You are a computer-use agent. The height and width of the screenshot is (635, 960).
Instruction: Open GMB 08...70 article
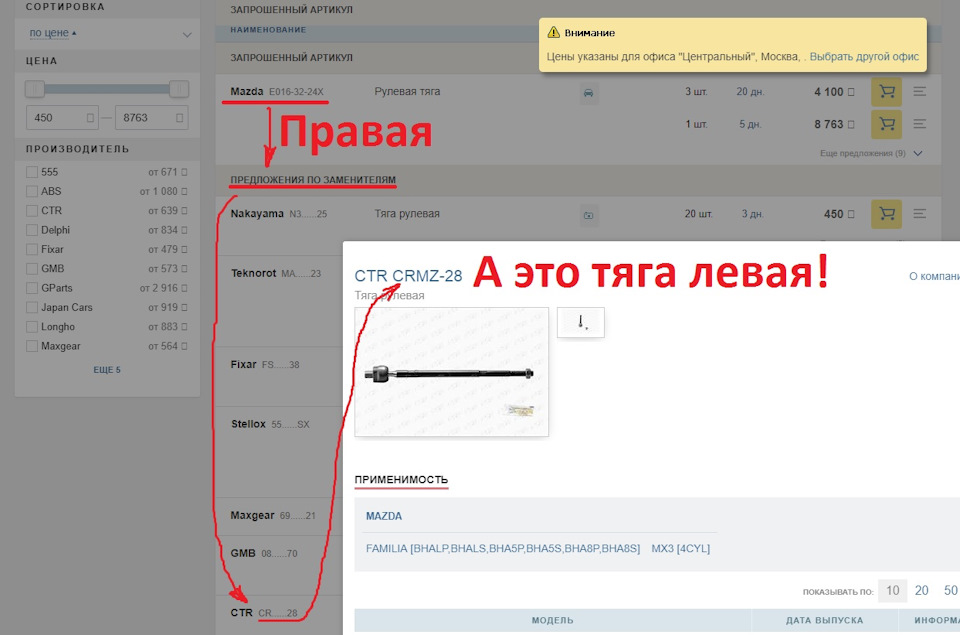click(264, 553)
